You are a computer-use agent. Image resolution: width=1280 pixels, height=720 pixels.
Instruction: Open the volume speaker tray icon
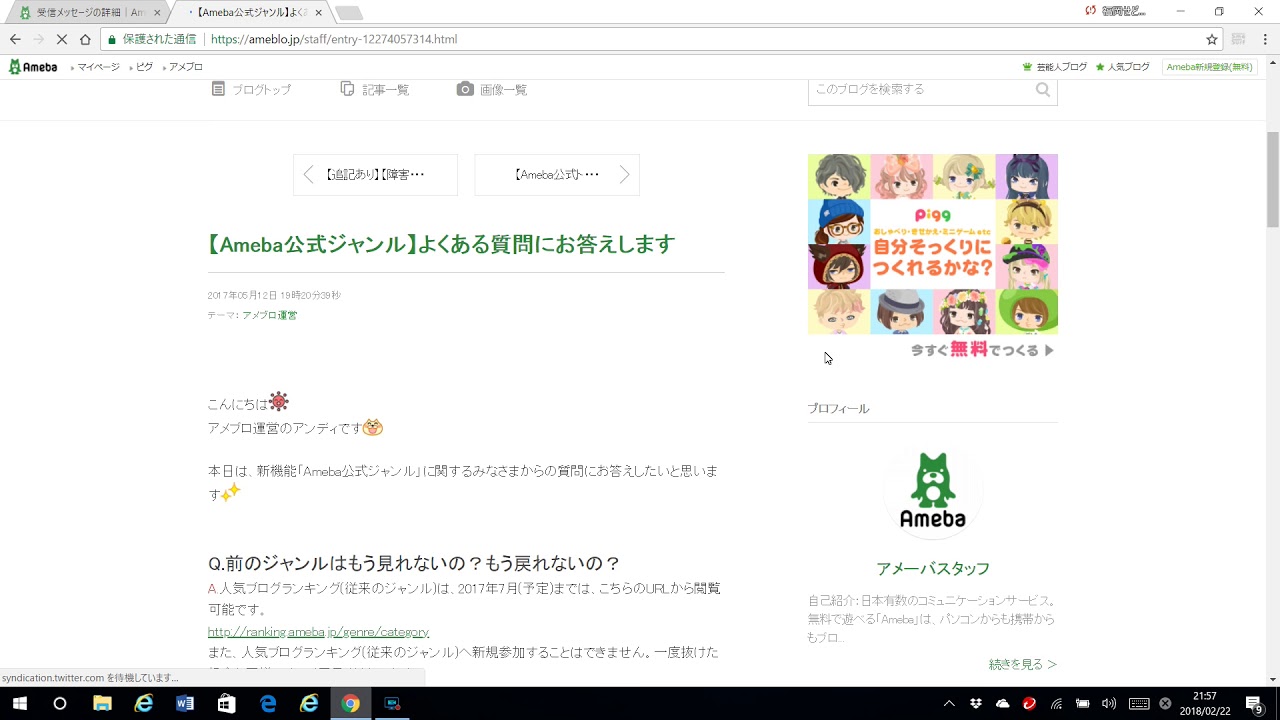(x=1109, y=703)
